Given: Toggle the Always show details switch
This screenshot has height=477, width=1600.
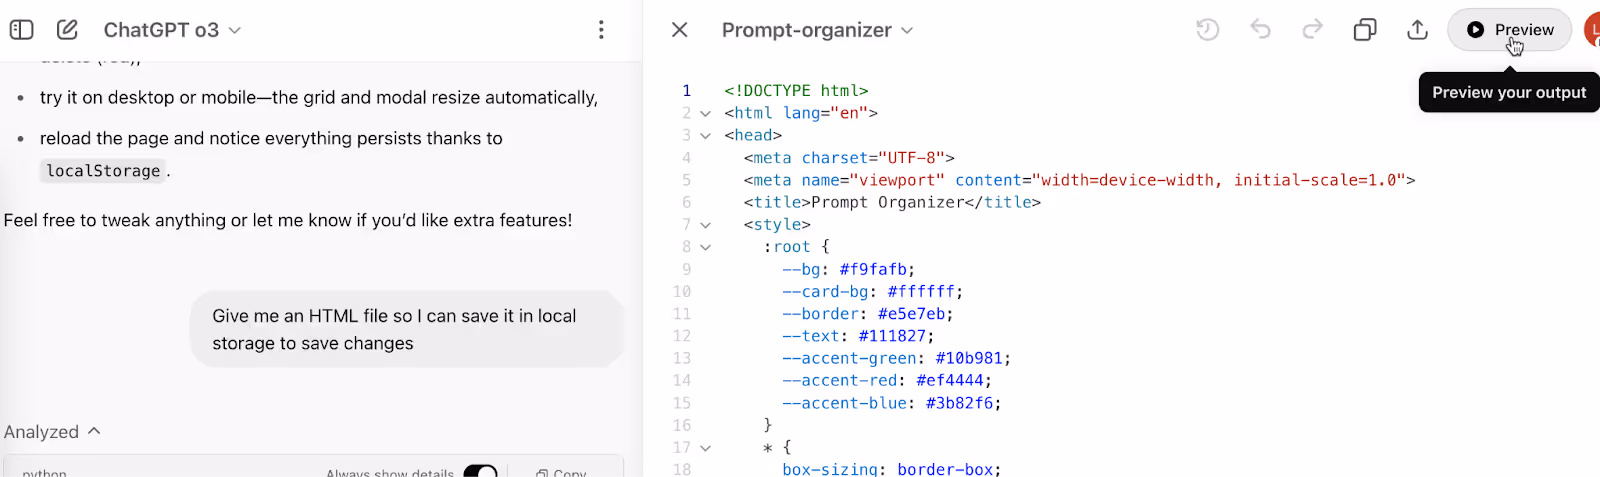Looking at the screenshot, I should (x=480, y=472).
